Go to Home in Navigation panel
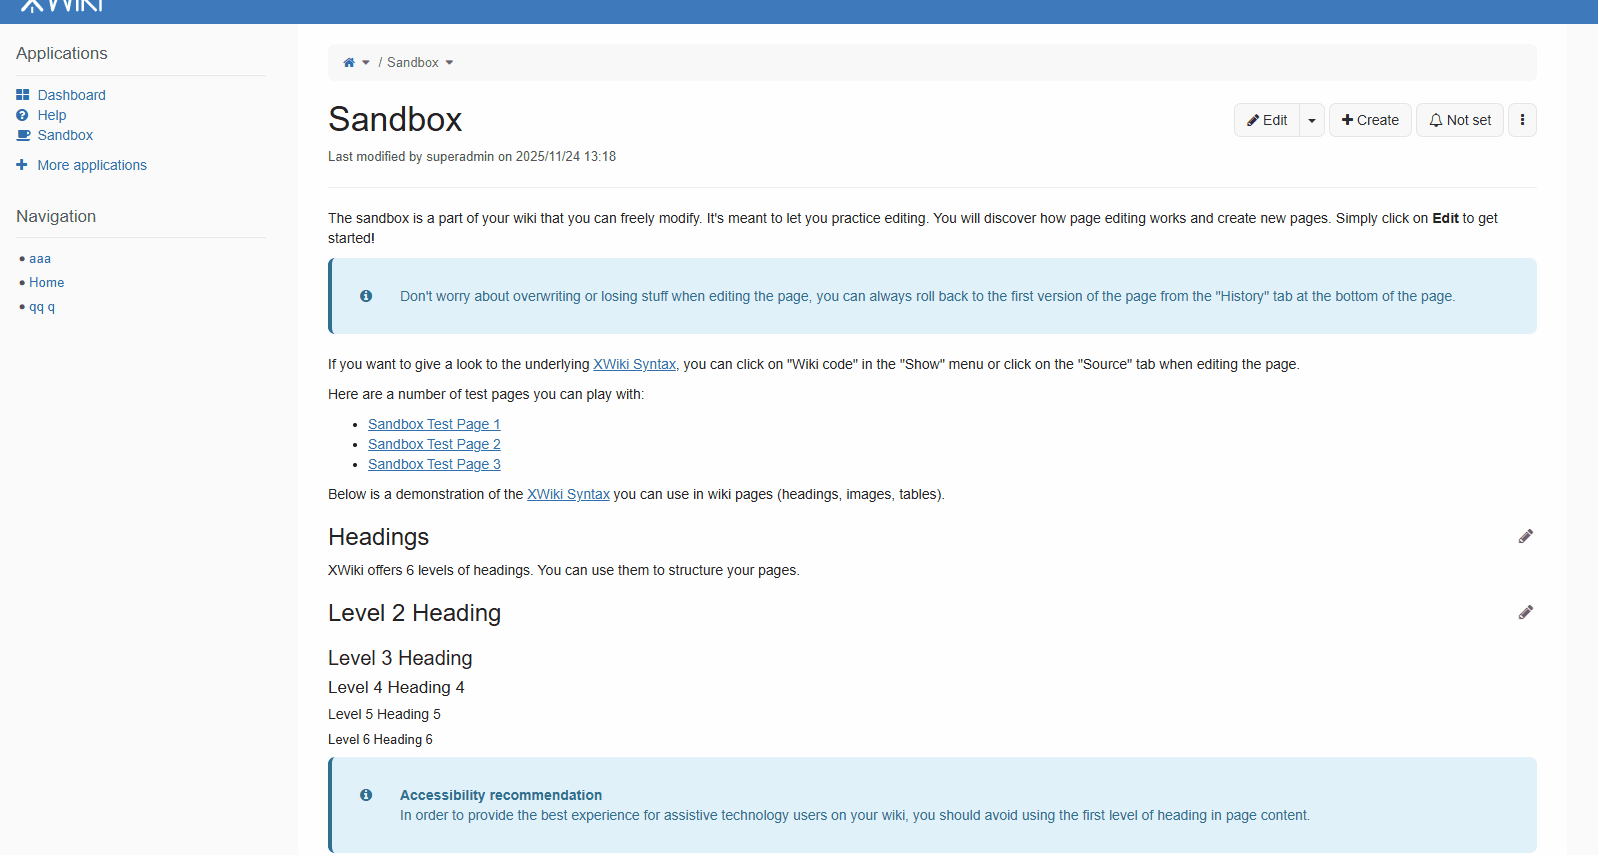Image resolution: width=1598 pixels, height=855 pixels. [x=46, y=283]
